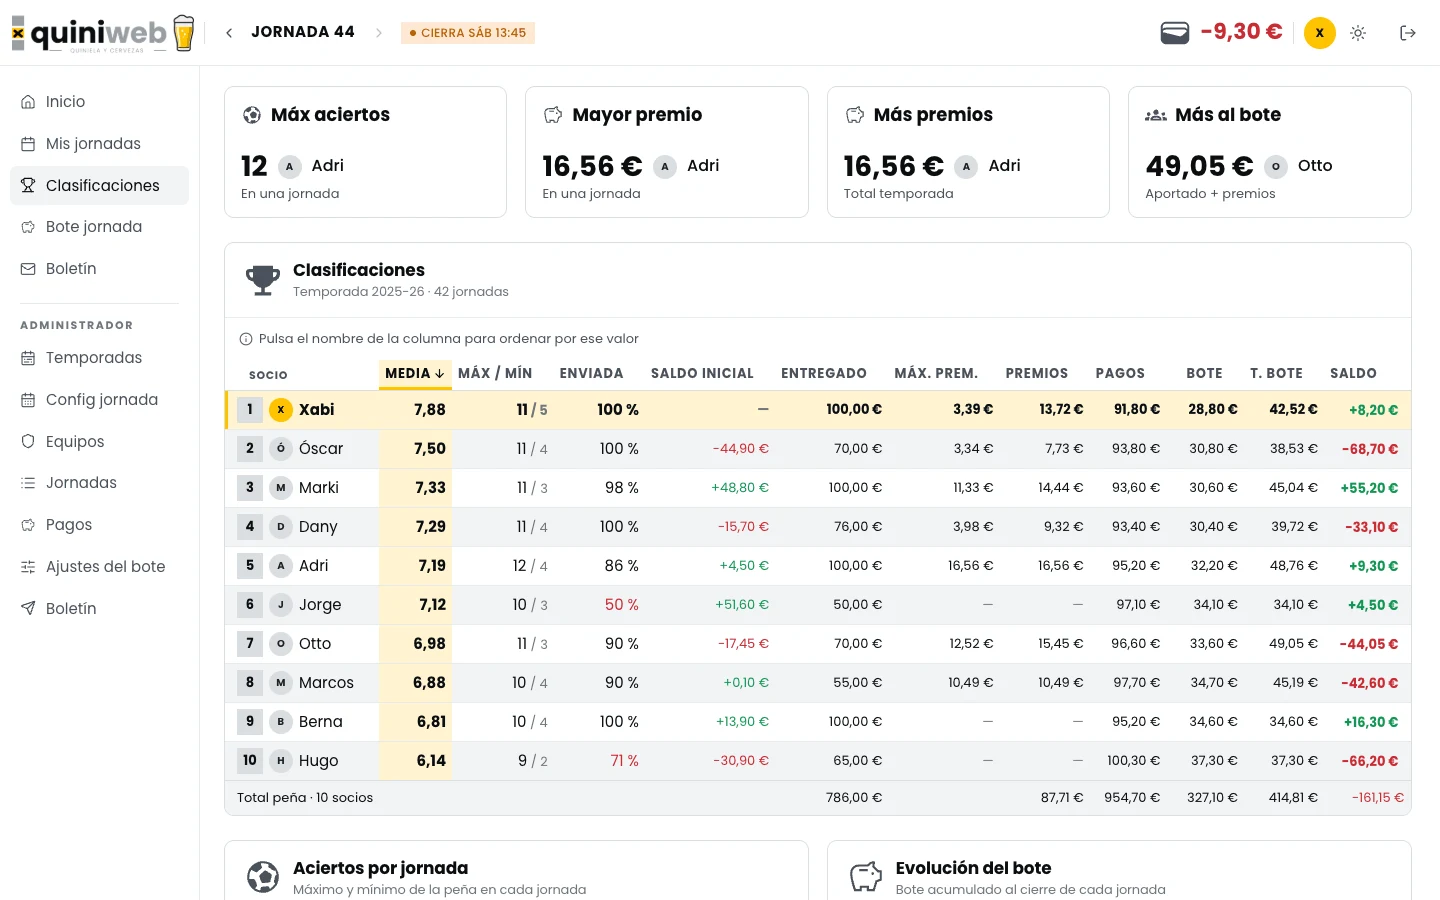Click the quiniweb logo

[103, 33]
